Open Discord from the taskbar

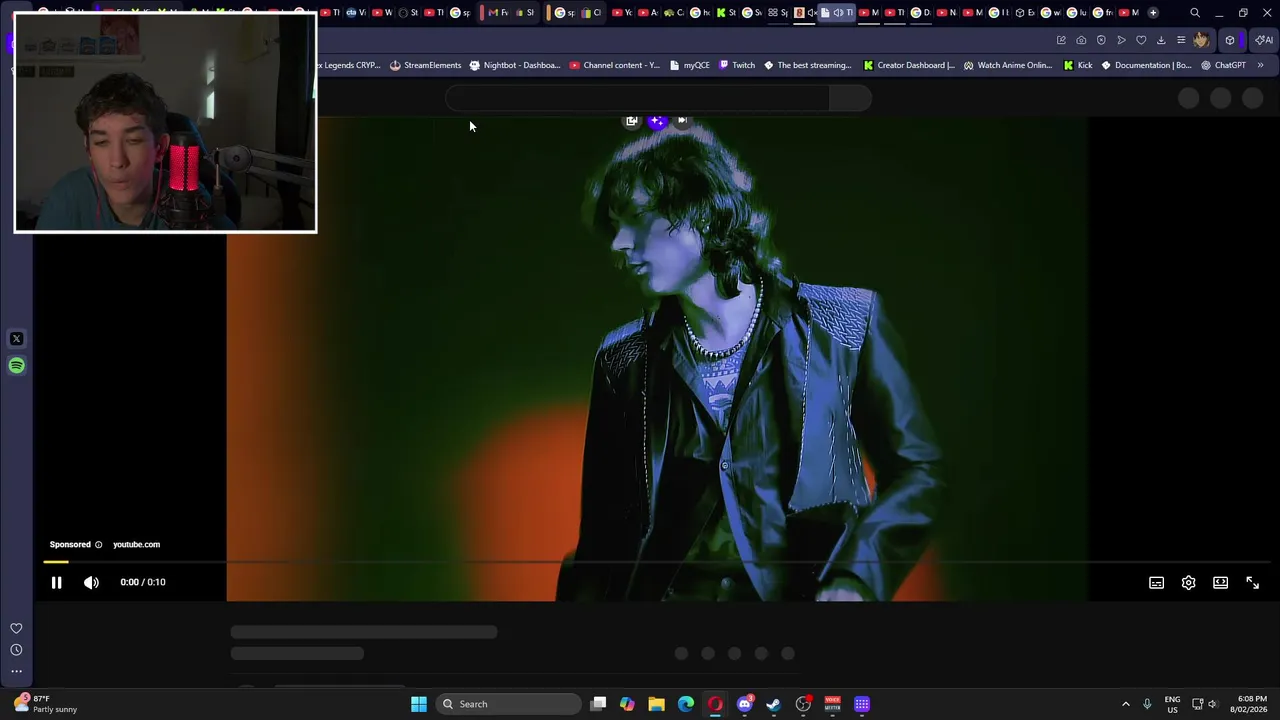coord(744,704)
